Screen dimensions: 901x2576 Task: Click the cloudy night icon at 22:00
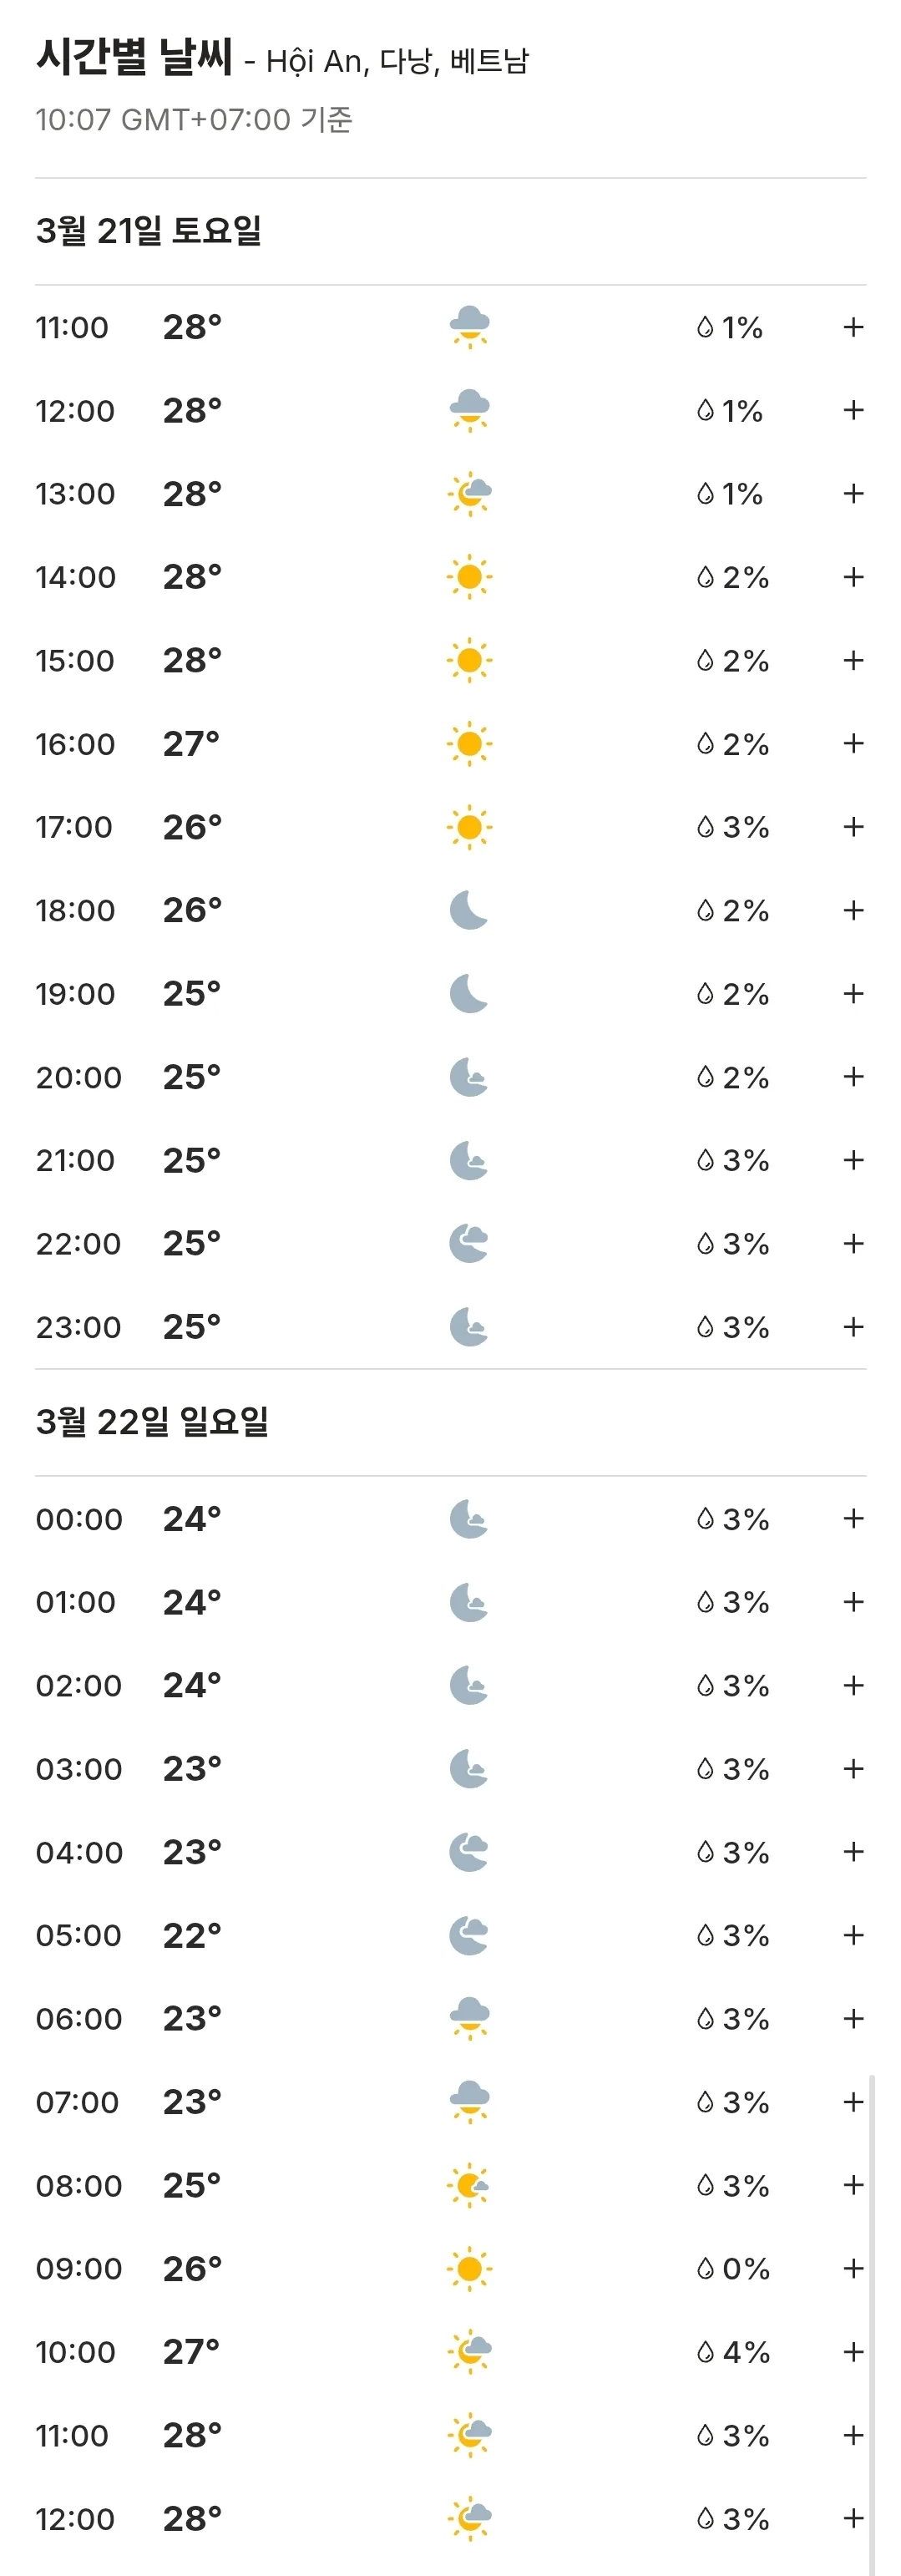(x=469, y=1244)
